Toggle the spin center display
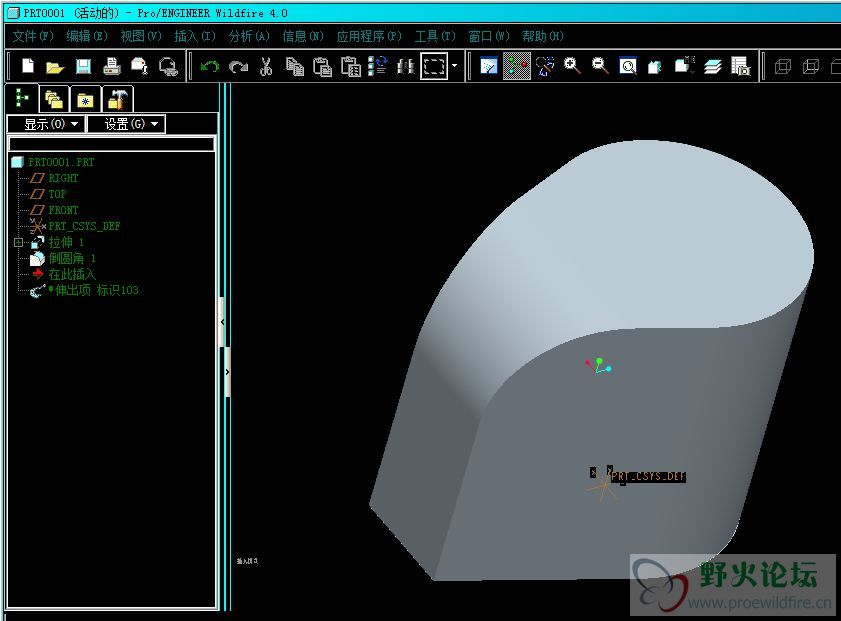The width and height of the screenshot is (841, 621). point(517,66)
